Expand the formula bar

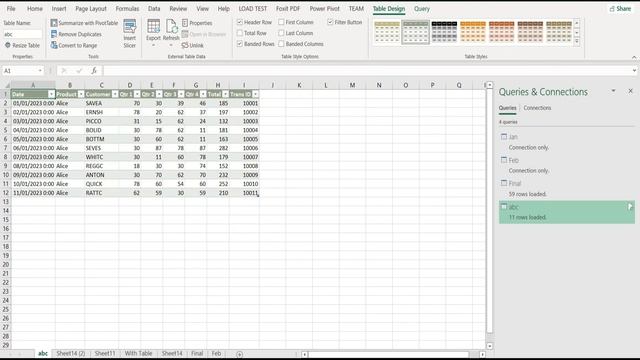tap(634, 71)
